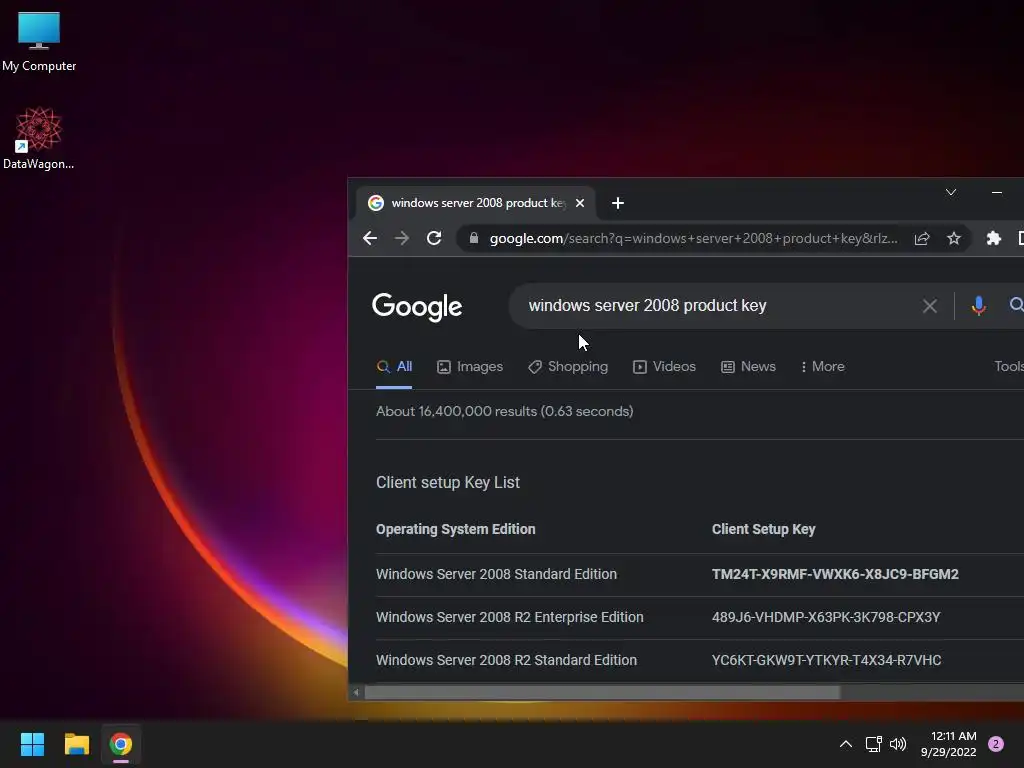The width and height of the screenshot is (1024, 768).
Task: Go forward in Chrome
Action: pos(402,238)
